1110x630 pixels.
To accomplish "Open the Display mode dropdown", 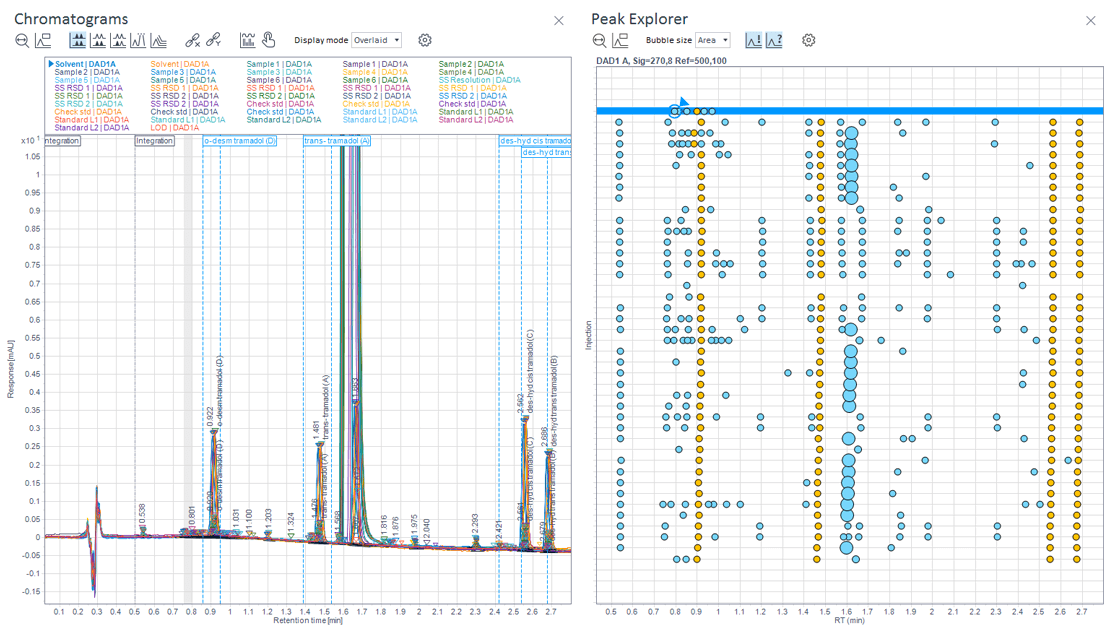I will coord(376,41).
